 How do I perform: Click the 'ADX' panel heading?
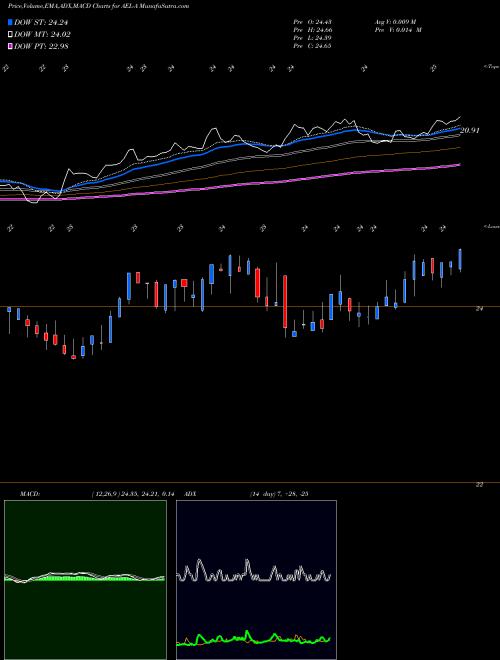click(x=191, y=494)
